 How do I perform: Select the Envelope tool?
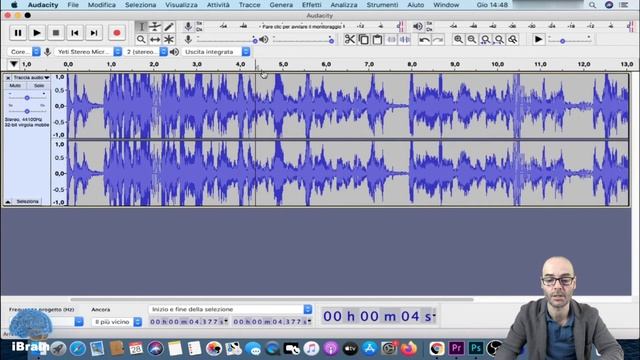155,27
